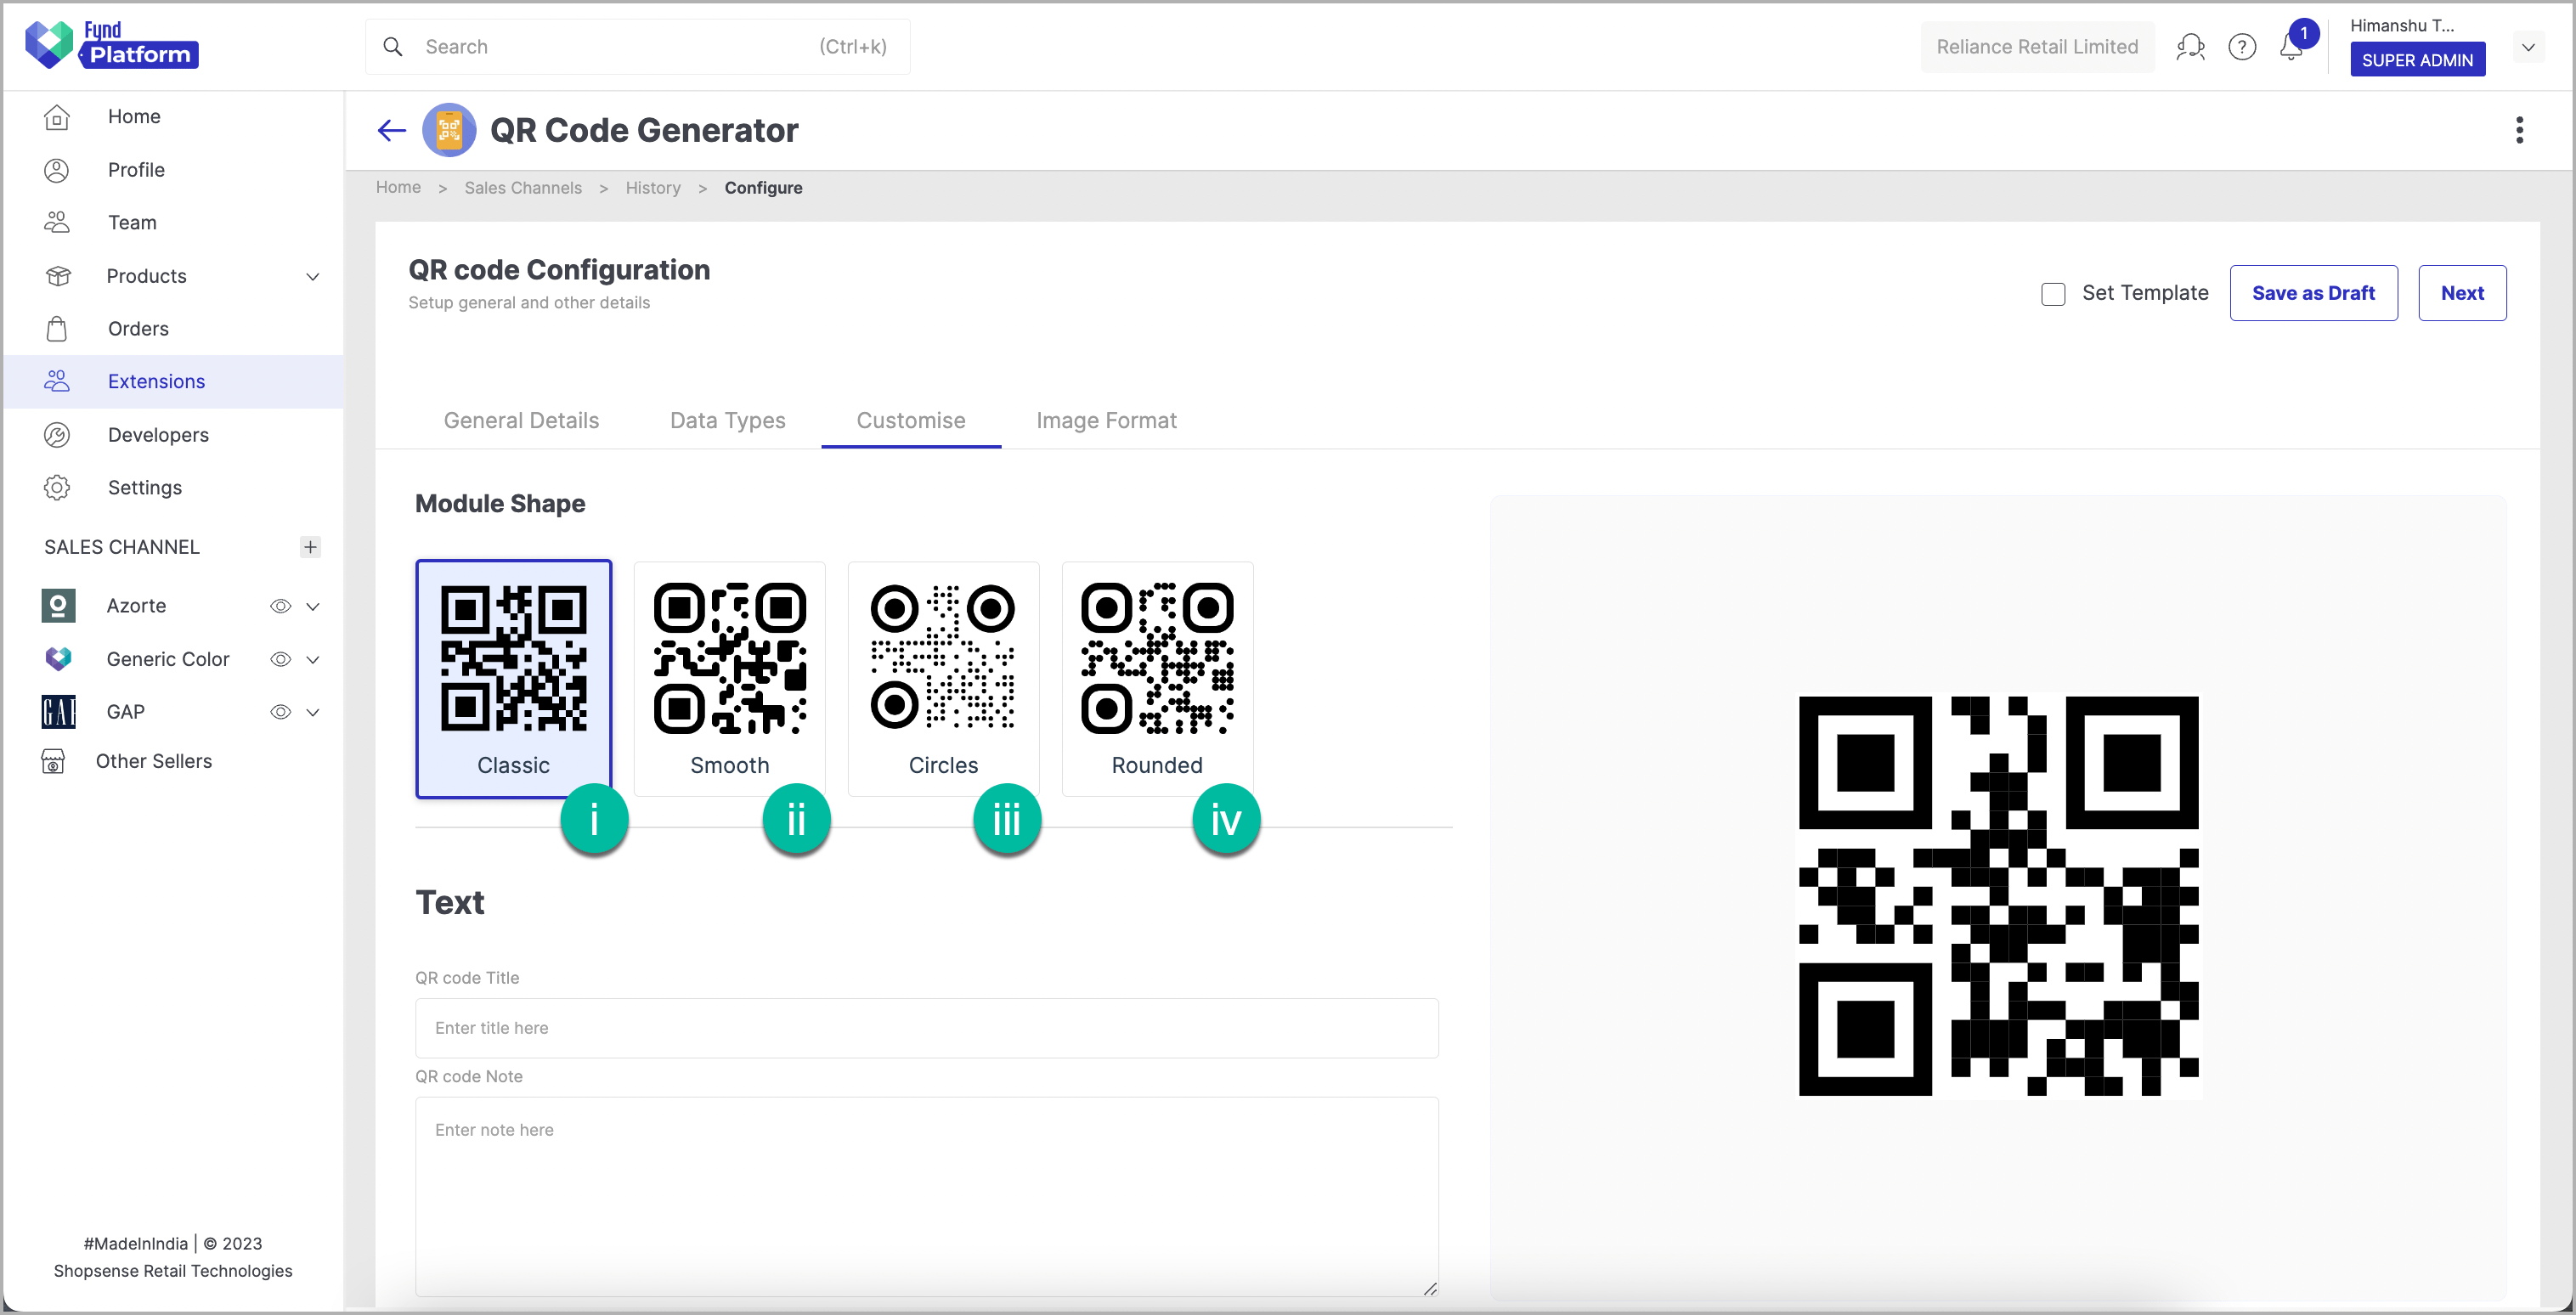Click the GAP channel logo
Viewport: 2576px width, 1315px height.
[58, 711]
